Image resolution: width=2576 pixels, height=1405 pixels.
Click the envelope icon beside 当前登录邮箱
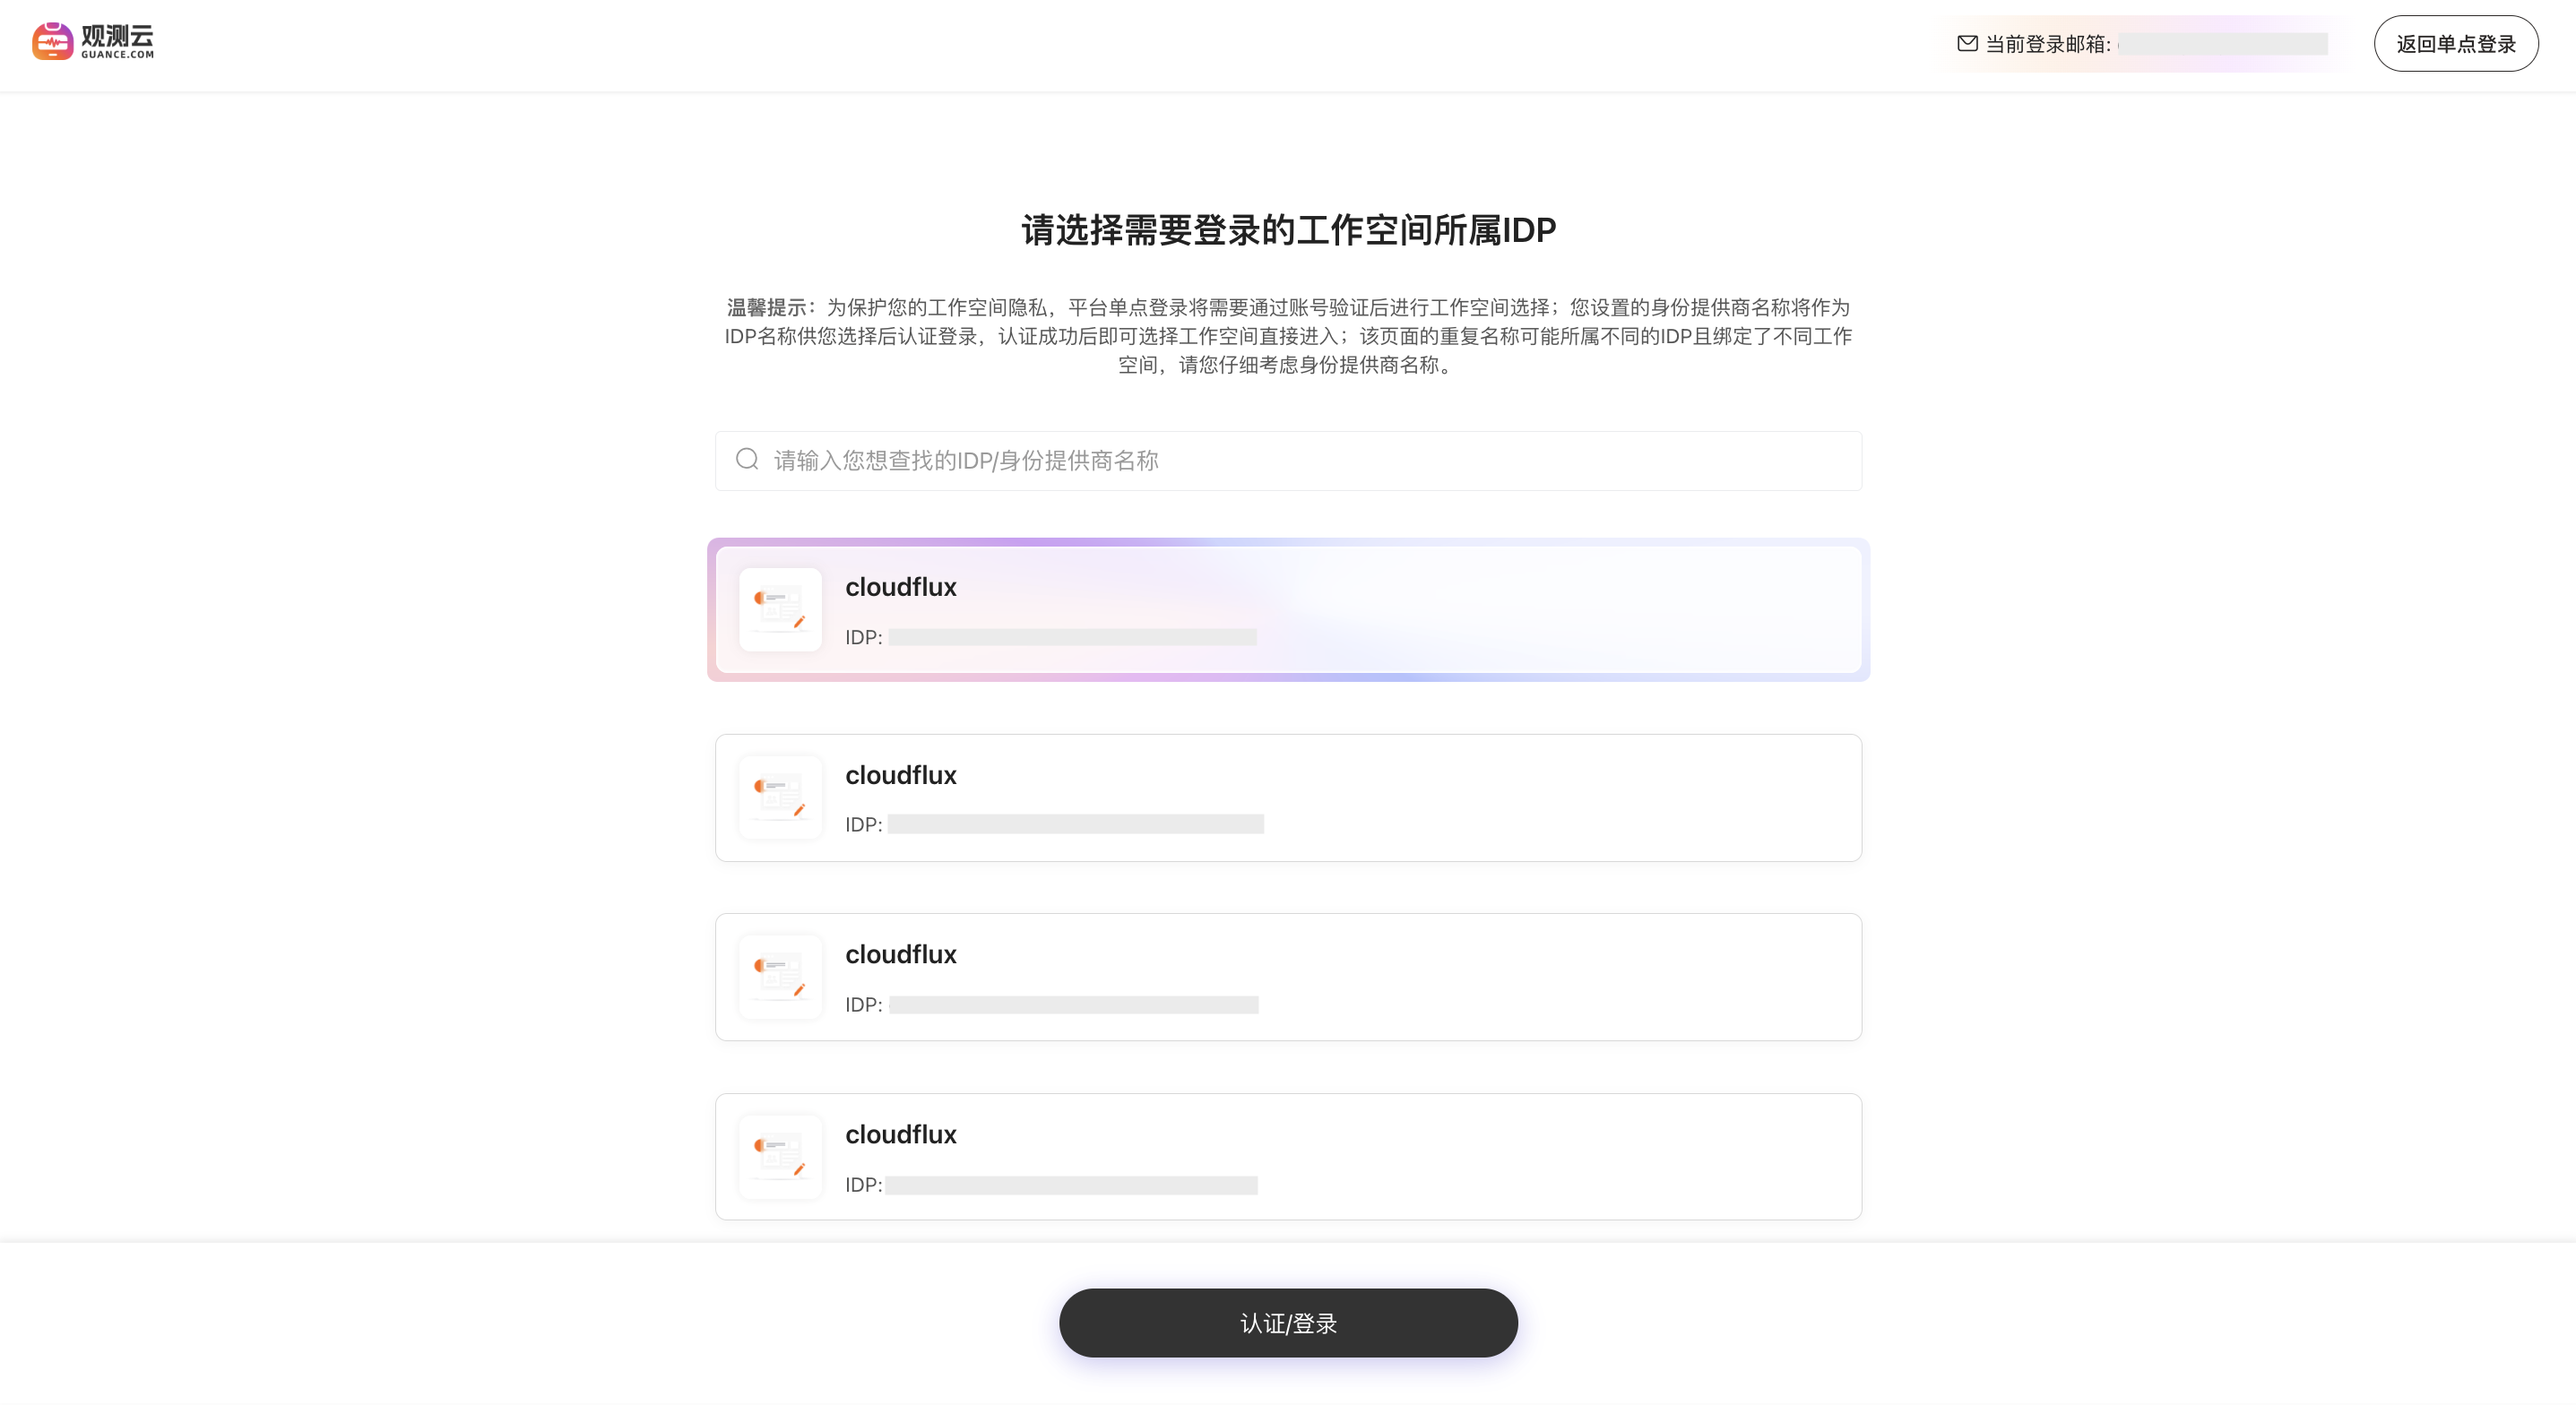click(x=1967, y=43)
